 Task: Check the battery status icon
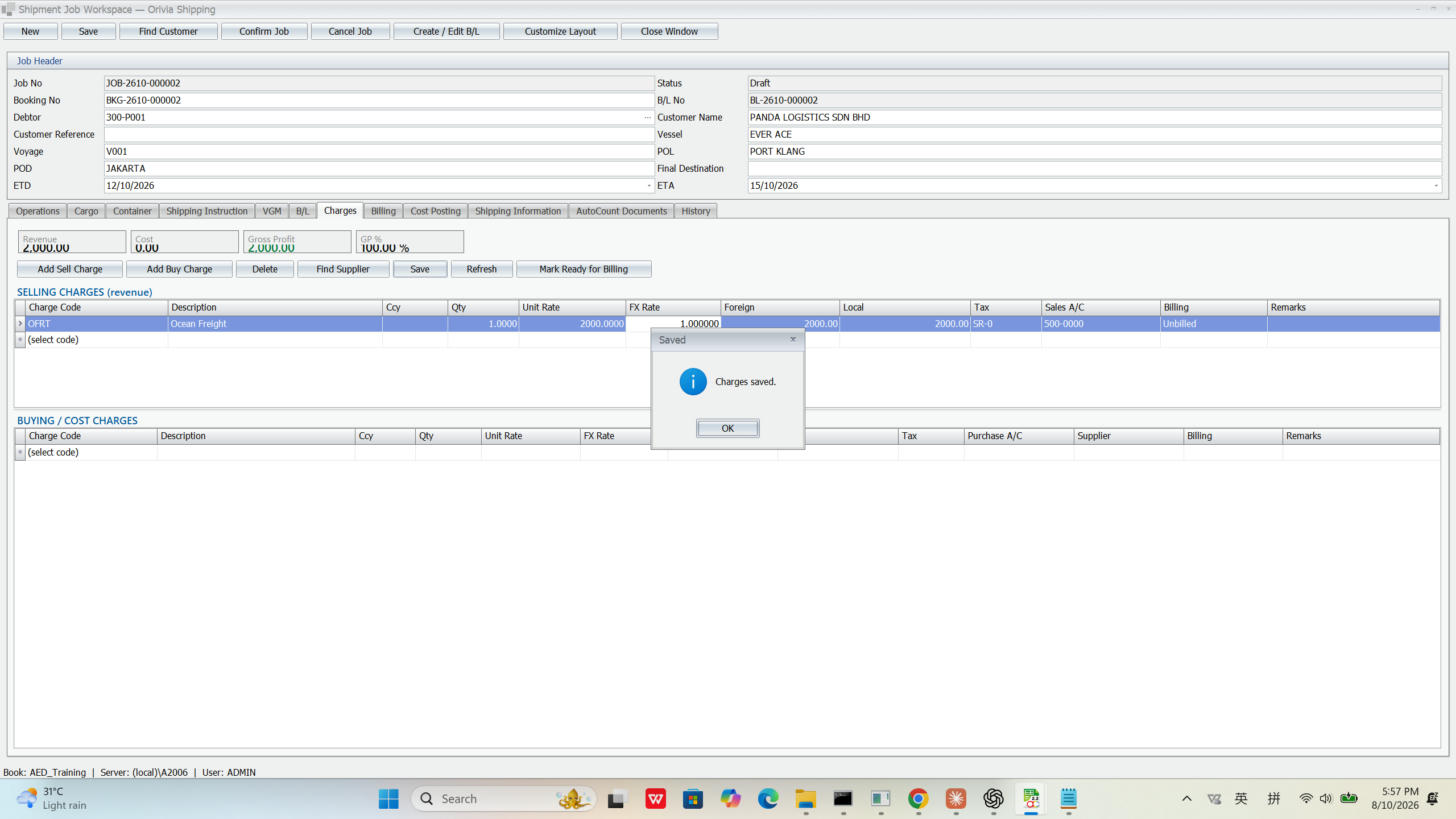point(1349,798)
